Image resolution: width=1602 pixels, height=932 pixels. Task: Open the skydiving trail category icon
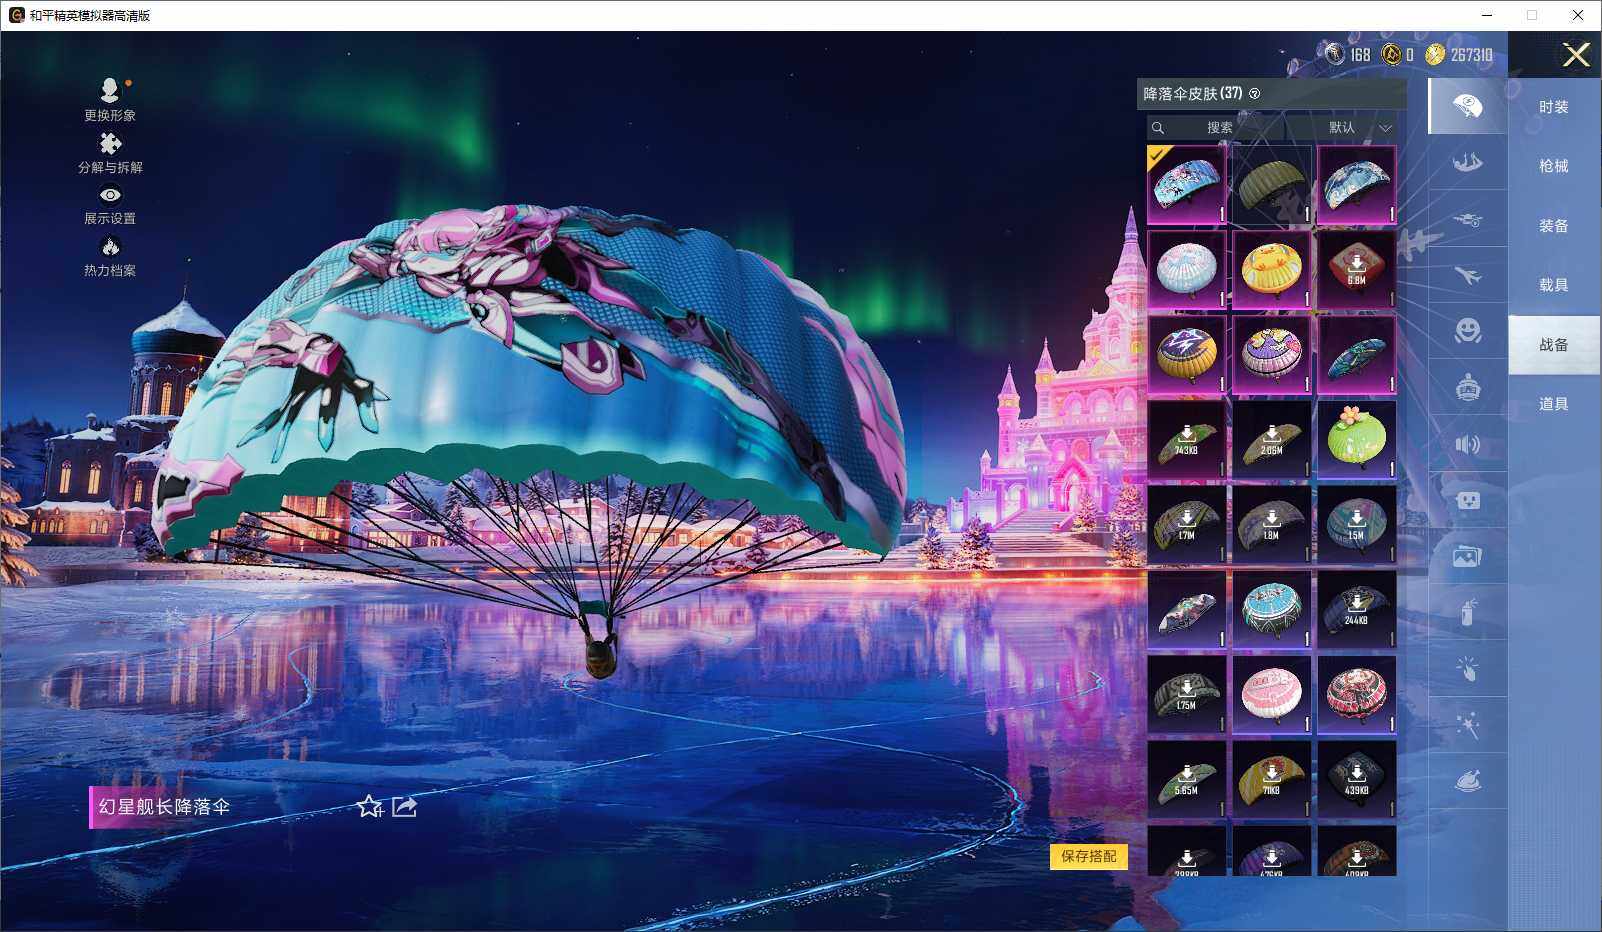[x=1467, y=161]
